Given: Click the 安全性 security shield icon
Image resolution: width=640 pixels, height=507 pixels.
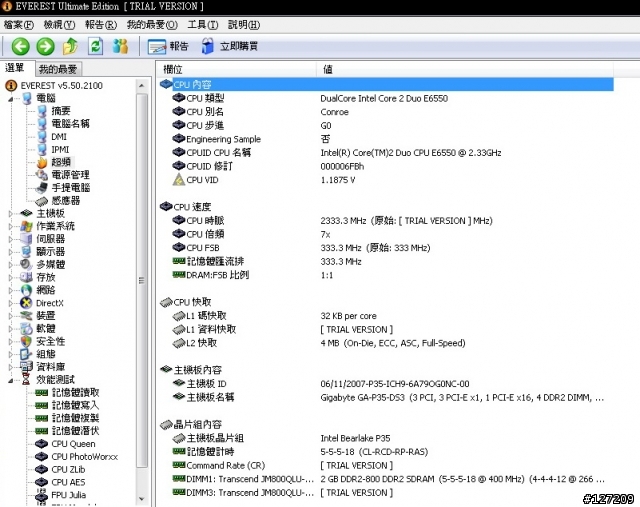Looking at the screenshot, I should coord(26,341).
